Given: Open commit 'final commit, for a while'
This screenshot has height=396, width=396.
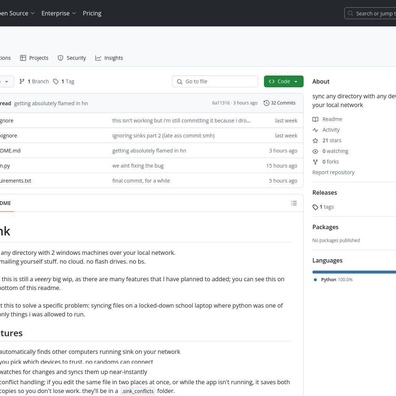Looking at the screenshot, I should click(141, 181).
